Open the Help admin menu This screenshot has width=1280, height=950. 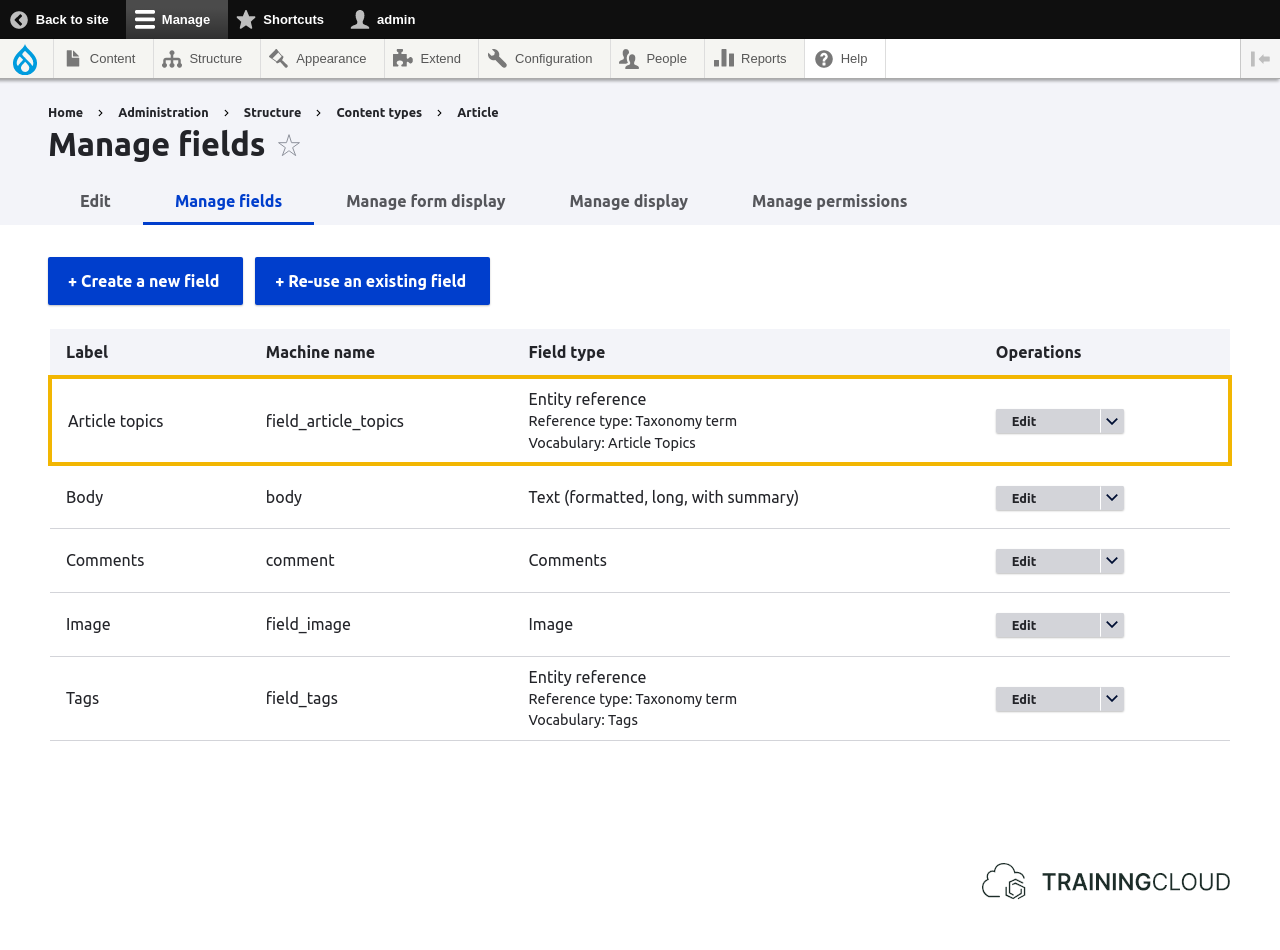point(844,59)
